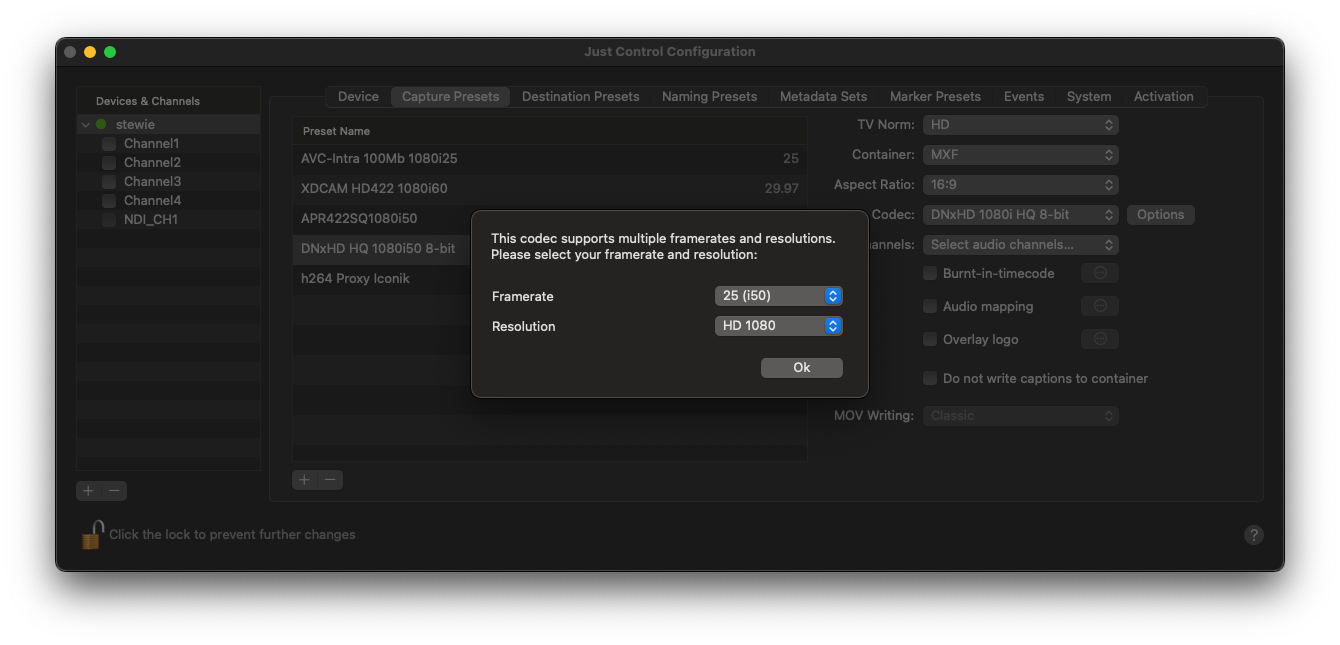This screenshot has height=645, width=1340.
Task: Toggle the Burnt-in-timecode checkbox
Action: click(930, 273)
